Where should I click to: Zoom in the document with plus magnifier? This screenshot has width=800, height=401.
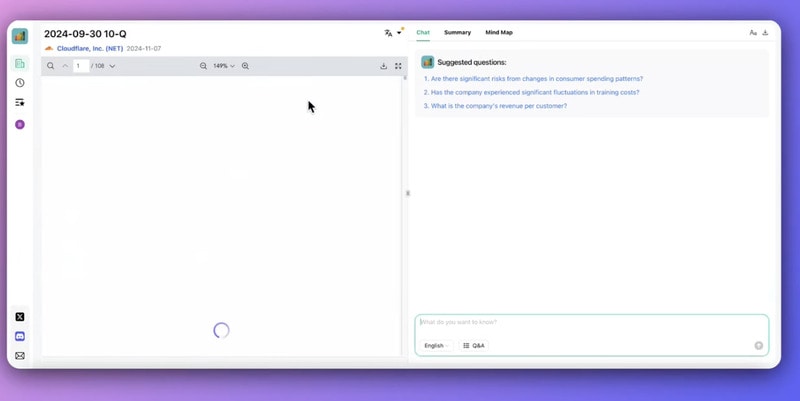245,66
